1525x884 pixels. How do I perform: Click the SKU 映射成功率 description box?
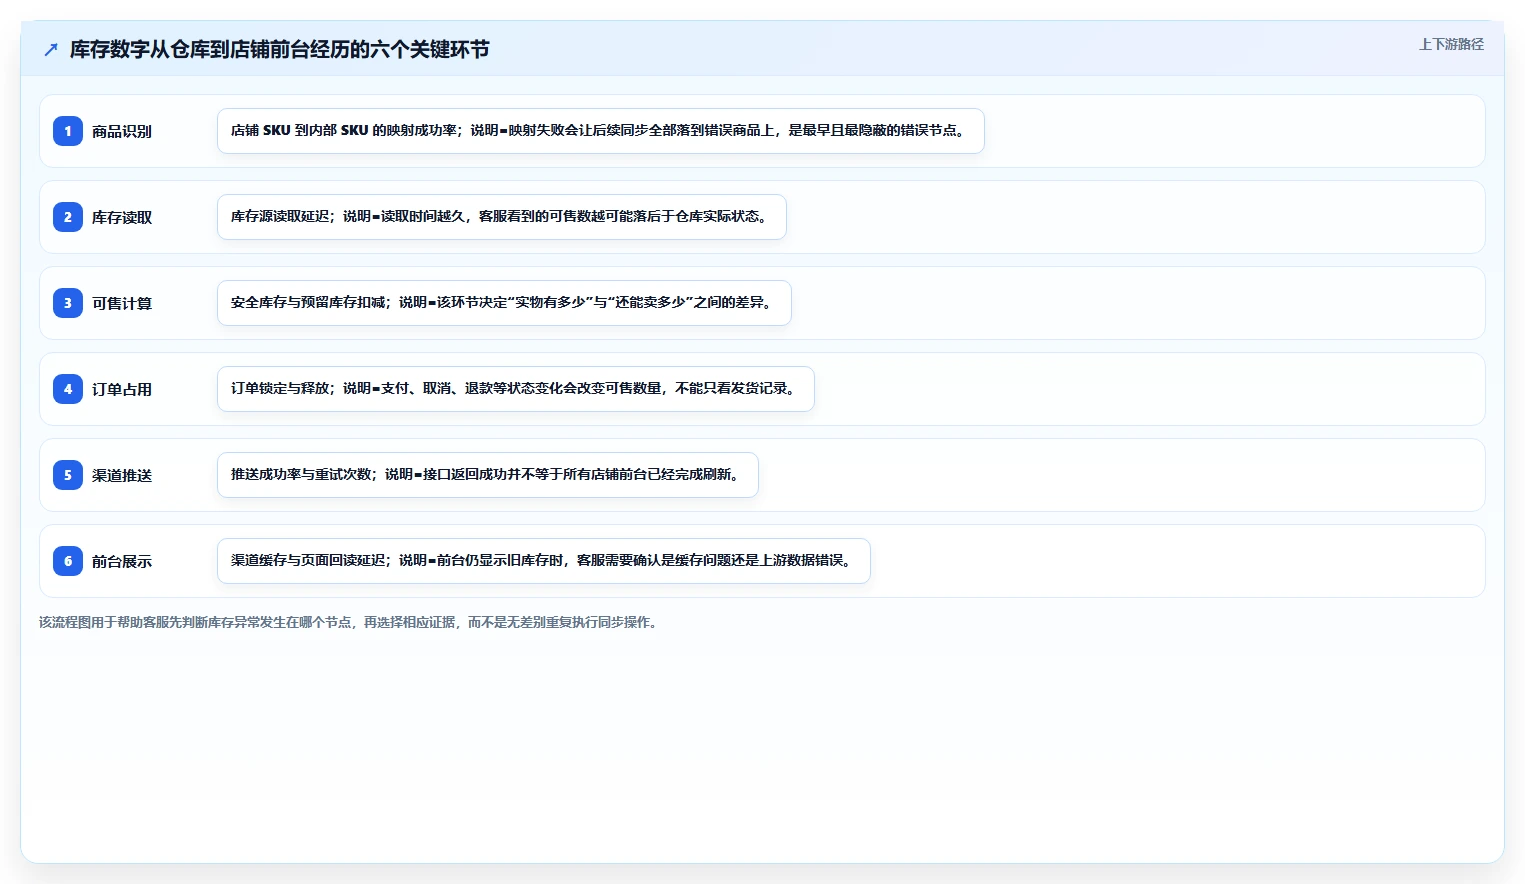pos(601,131)
